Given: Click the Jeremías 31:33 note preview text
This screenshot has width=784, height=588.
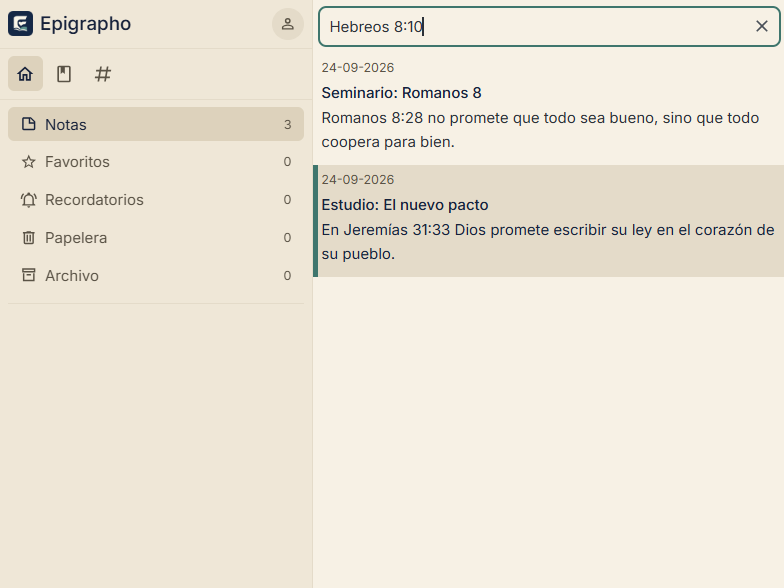Looking at the screenshot, I should point(548,242).
